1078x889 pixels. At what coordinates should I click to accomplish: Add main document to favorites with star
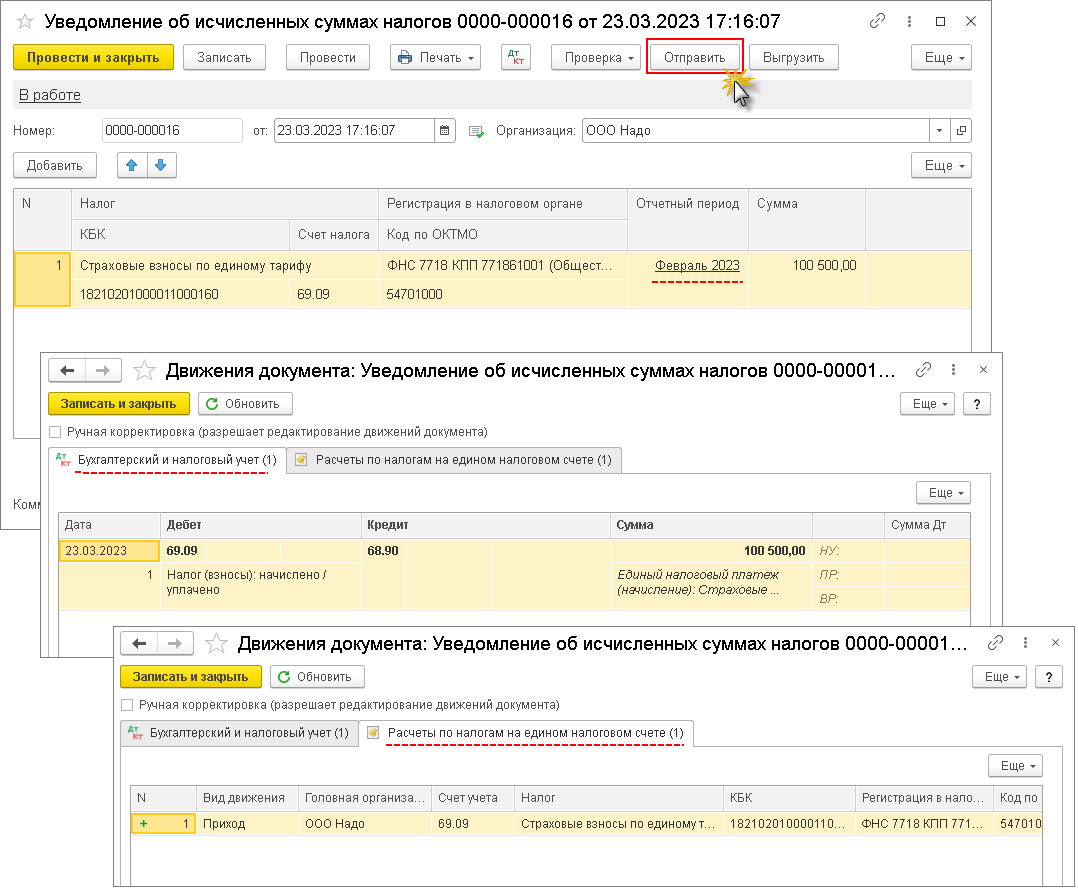point(25,21)
